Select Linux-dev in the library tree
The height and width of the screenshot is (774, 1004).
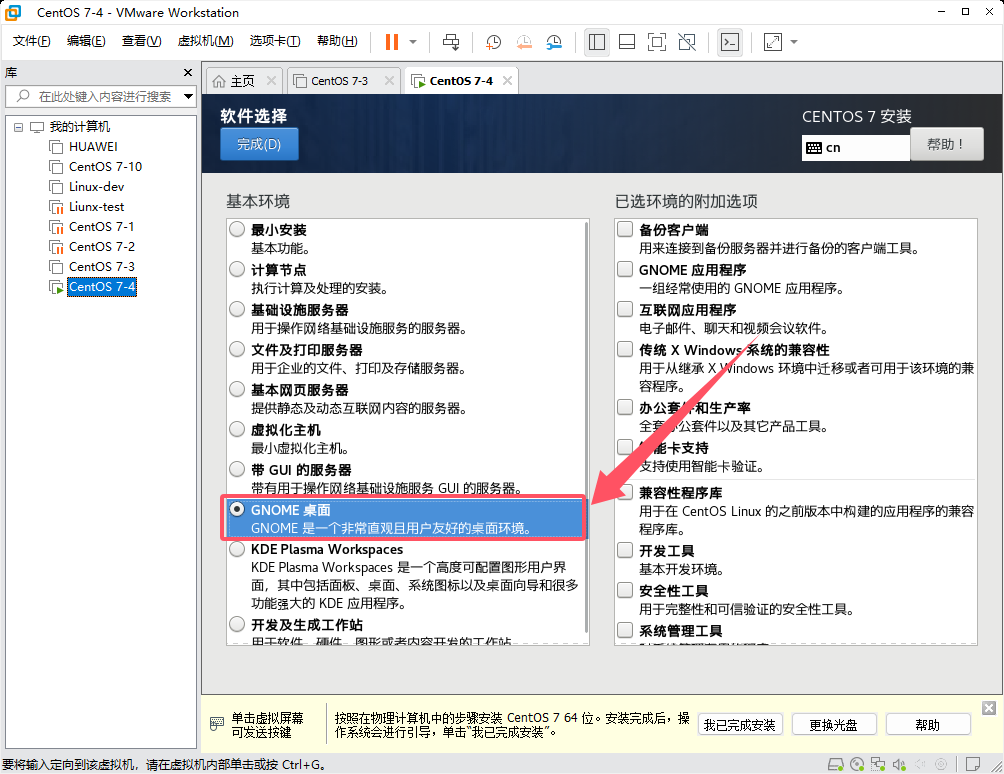(x=96, y=187)
